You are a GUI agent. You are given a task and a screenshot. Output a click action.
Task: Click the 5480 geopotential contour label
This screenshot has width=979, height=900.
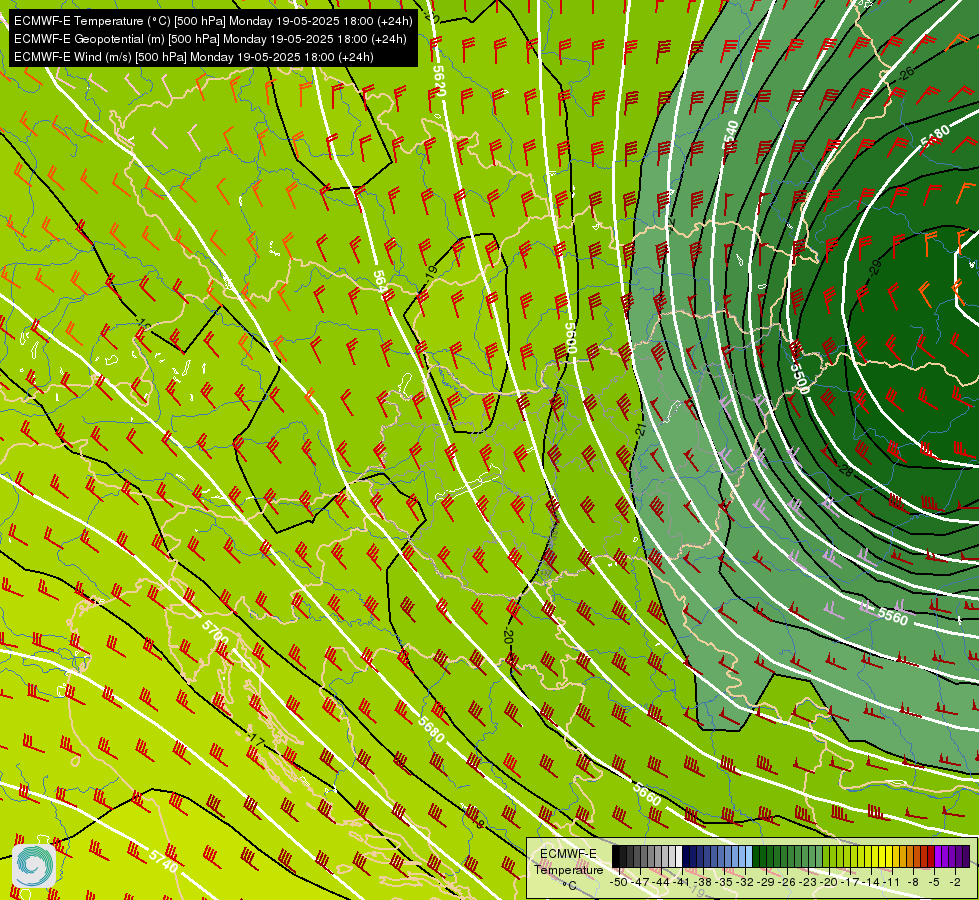point(935,136)
